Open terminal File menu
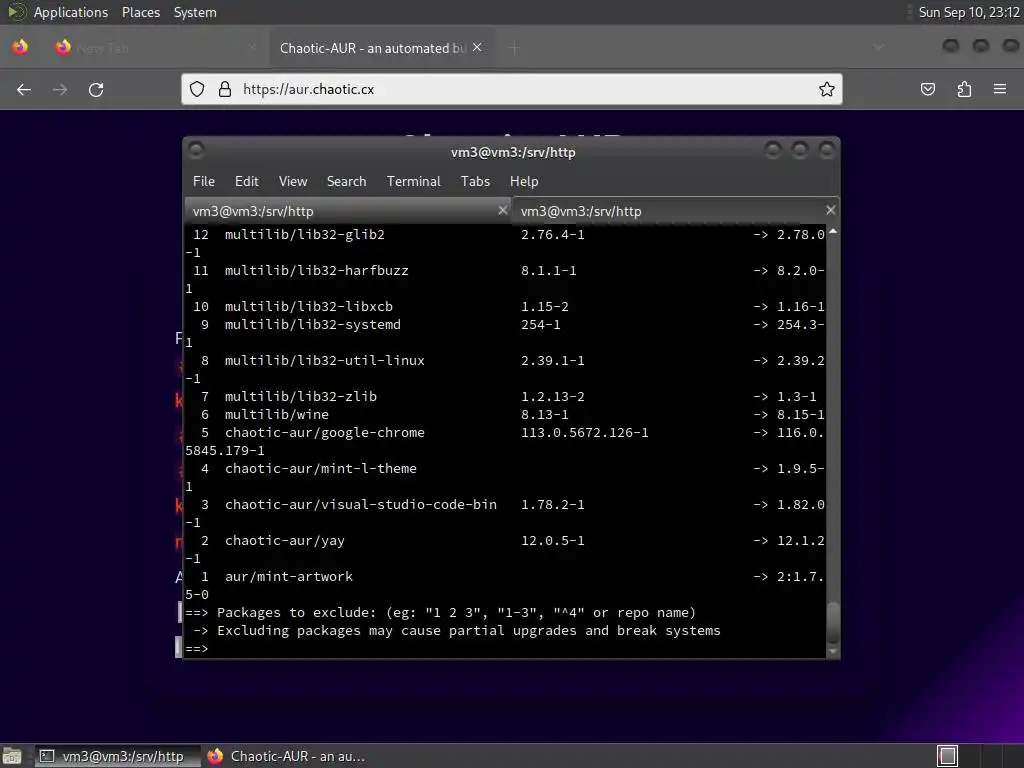 204,182
